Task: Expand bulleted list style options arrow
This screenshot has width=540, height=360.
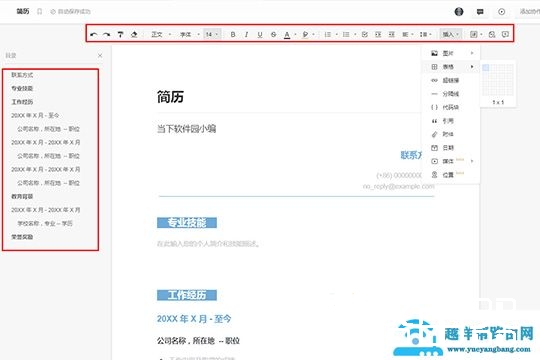Action: 355,34
